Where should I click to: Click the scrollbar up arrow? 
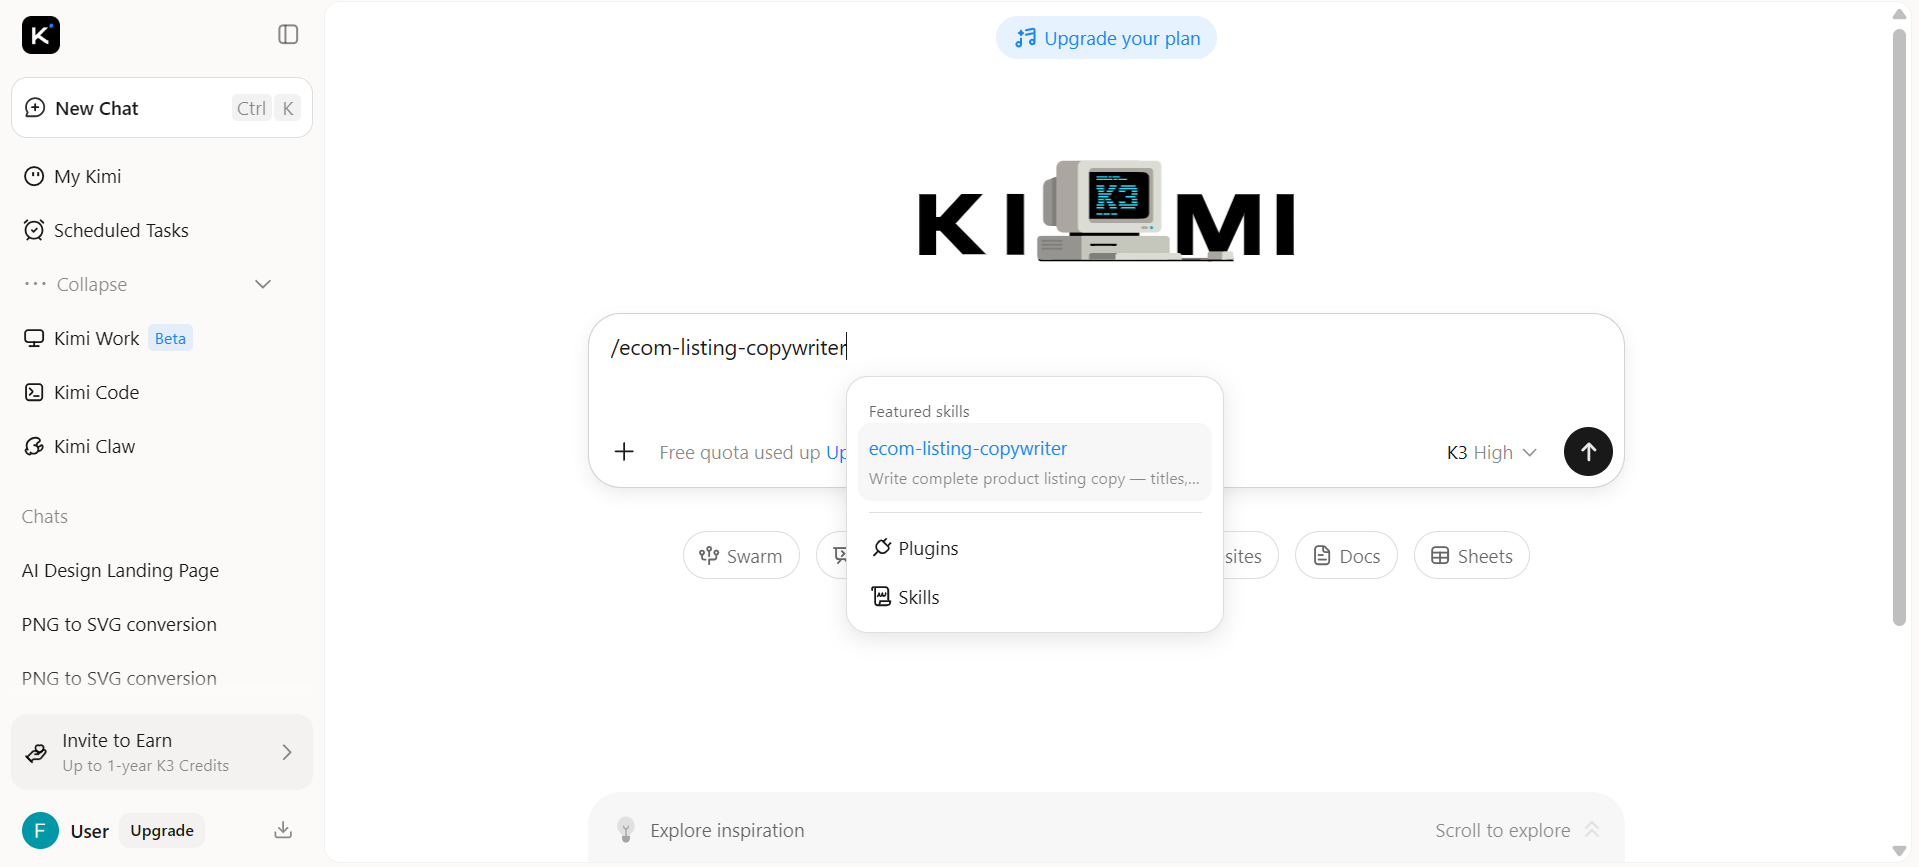point(1900,14)
